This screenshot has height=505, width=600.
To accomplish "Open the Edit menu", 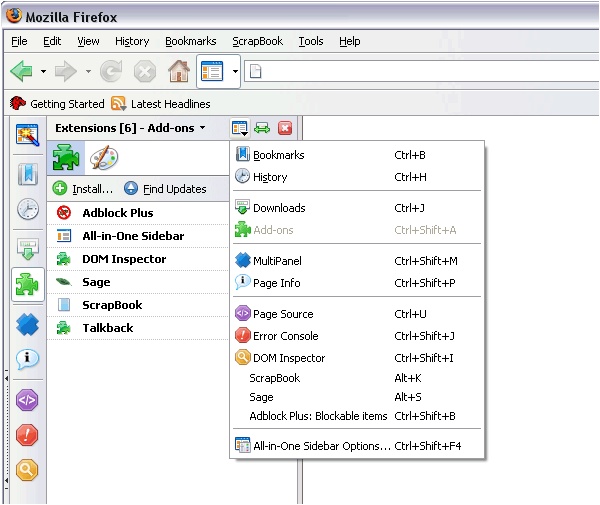I will pos(52,41).
